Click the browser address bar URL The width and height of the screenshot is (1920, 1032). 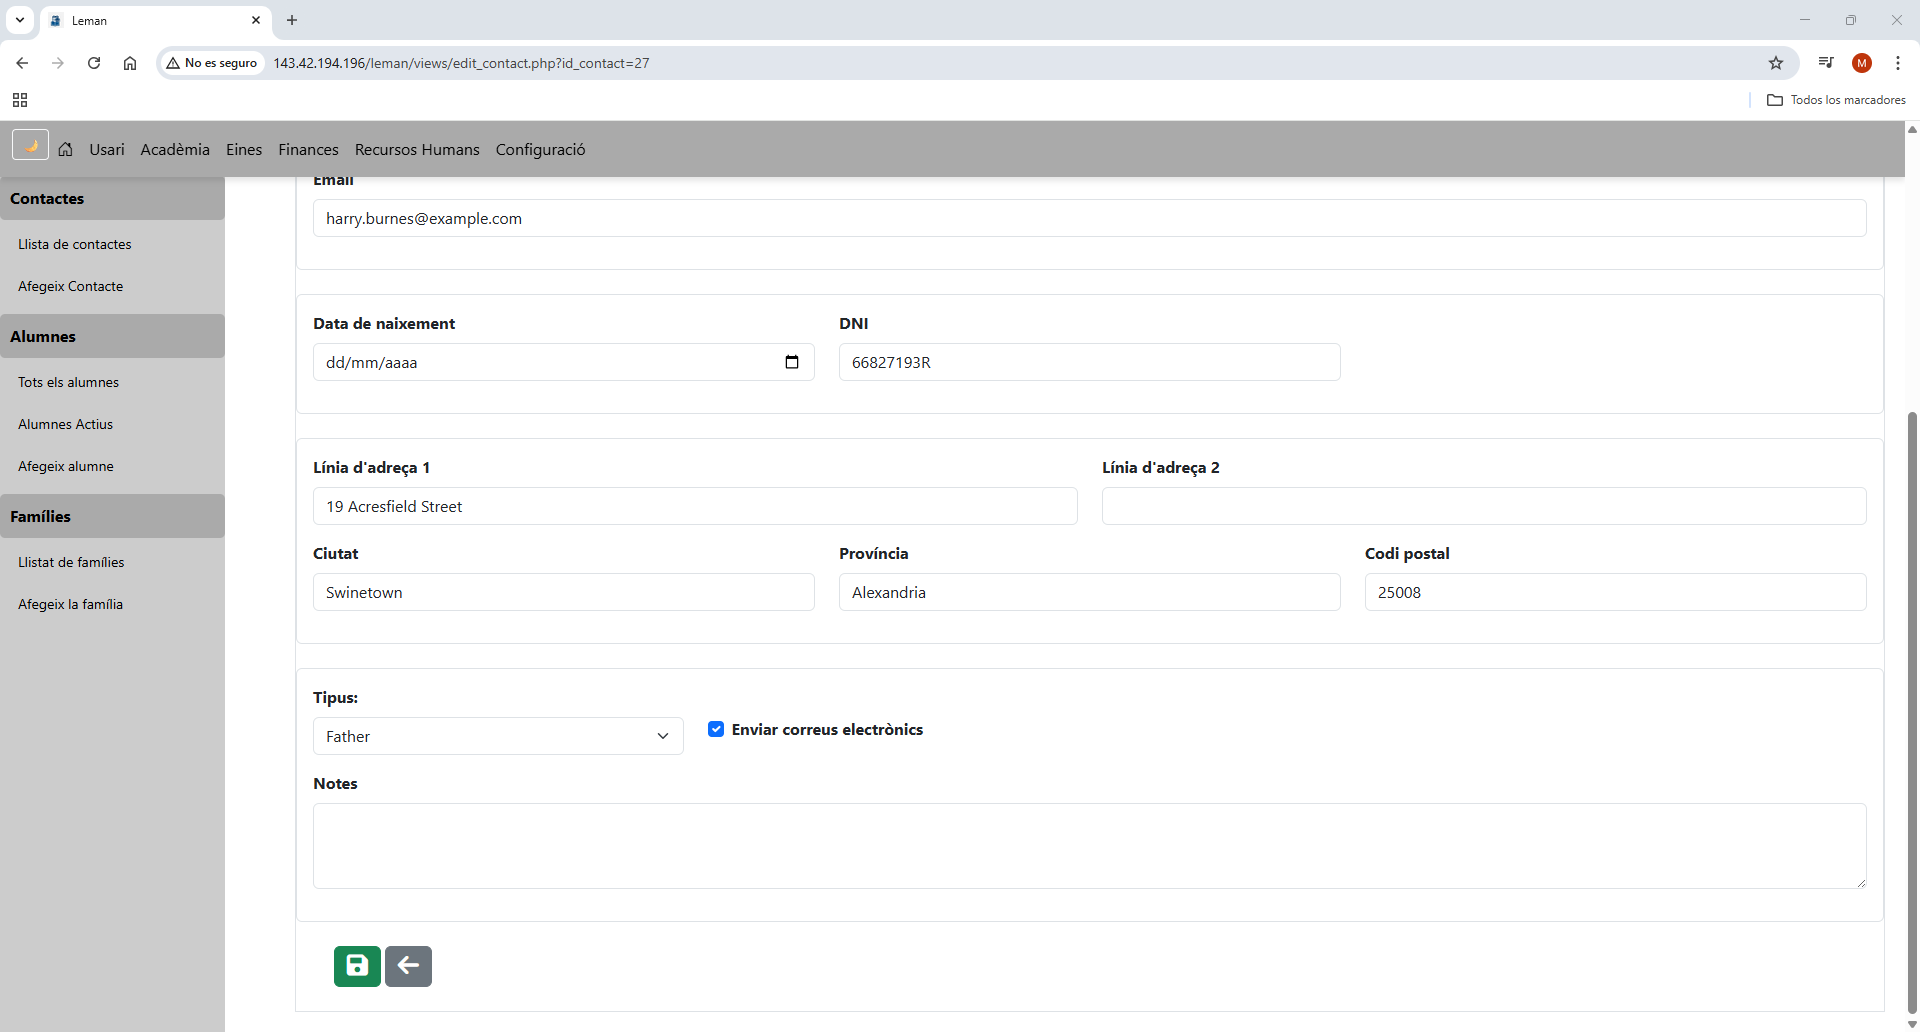pyautogui.click(x=461, y=63)
